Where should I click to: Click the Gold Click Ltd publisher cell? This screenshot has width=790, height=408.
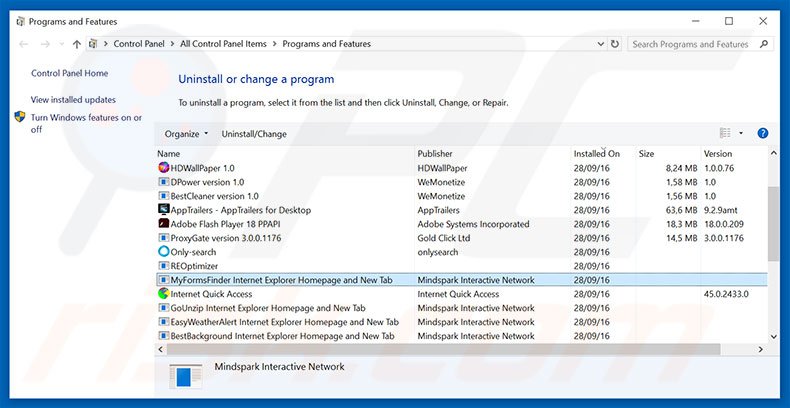pyautogui.click(x=443, y=238)
